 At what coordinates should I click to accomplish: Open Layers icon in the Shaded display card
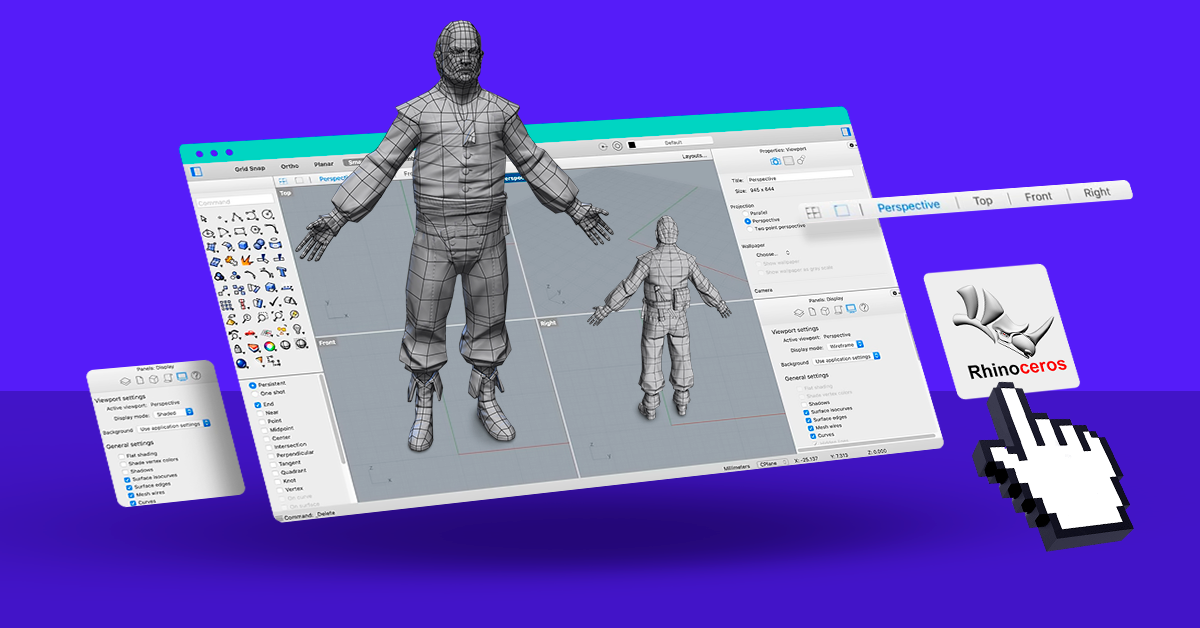click(125, 381)
